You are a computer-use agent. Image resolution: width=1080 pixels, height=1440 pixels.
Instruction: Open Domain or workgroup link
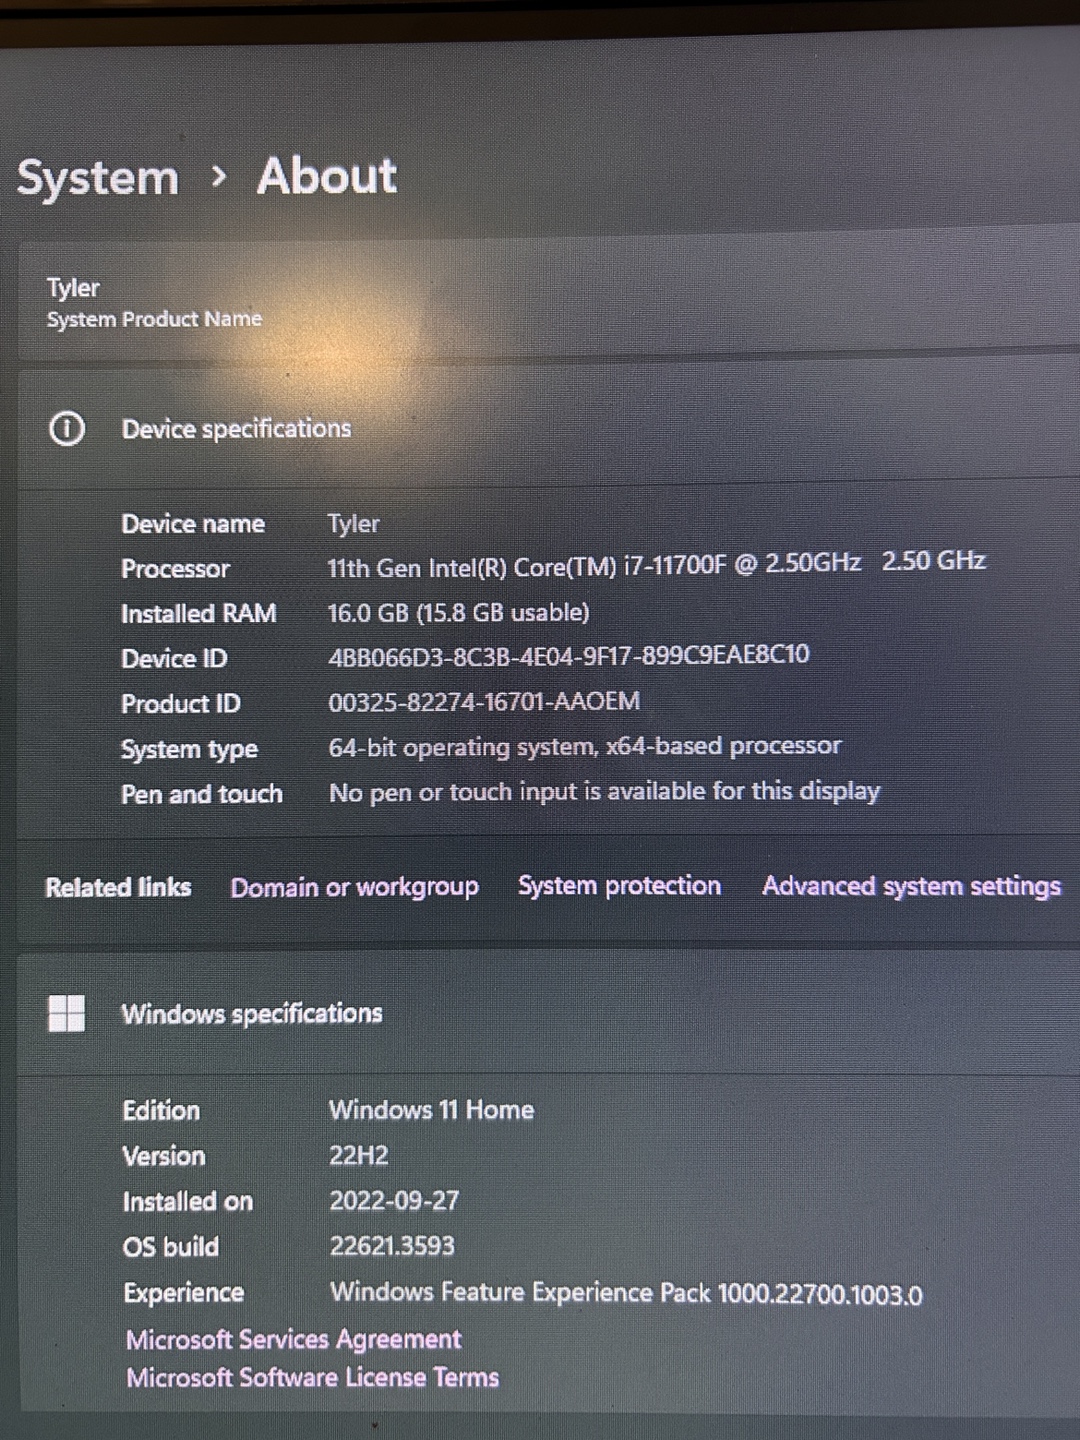pyautogui.click(x=354, y=887)
